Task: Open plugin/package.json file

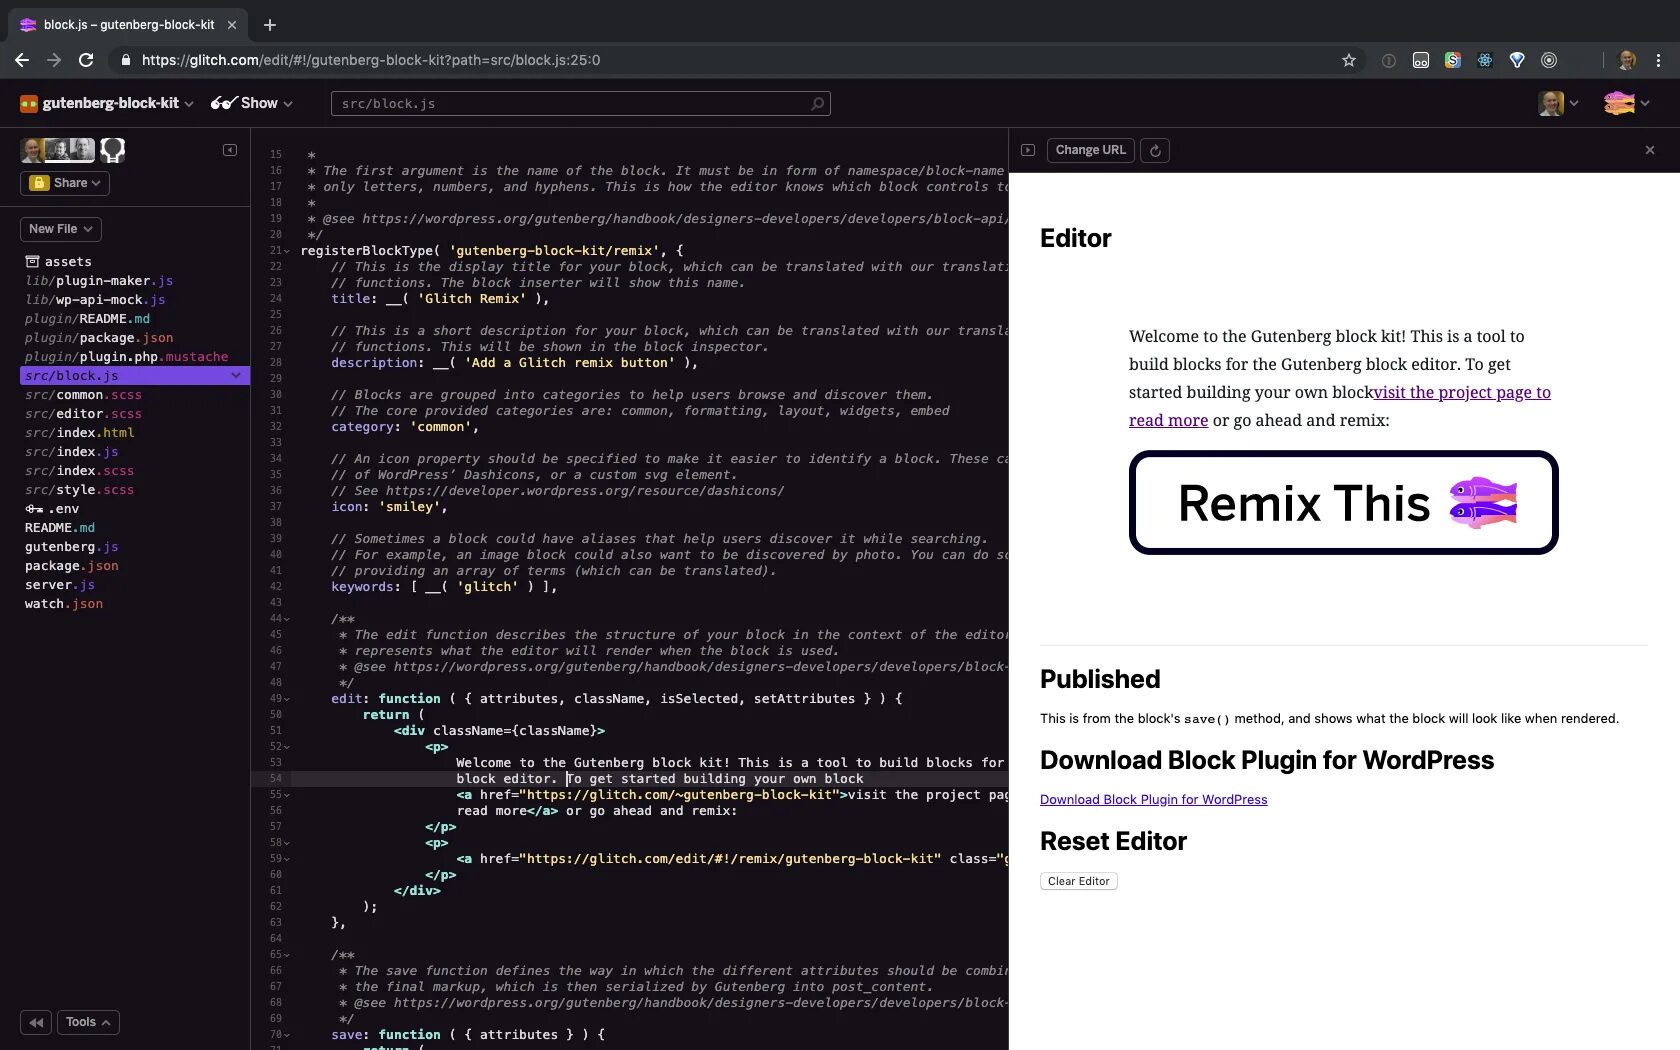Action: 99,338
